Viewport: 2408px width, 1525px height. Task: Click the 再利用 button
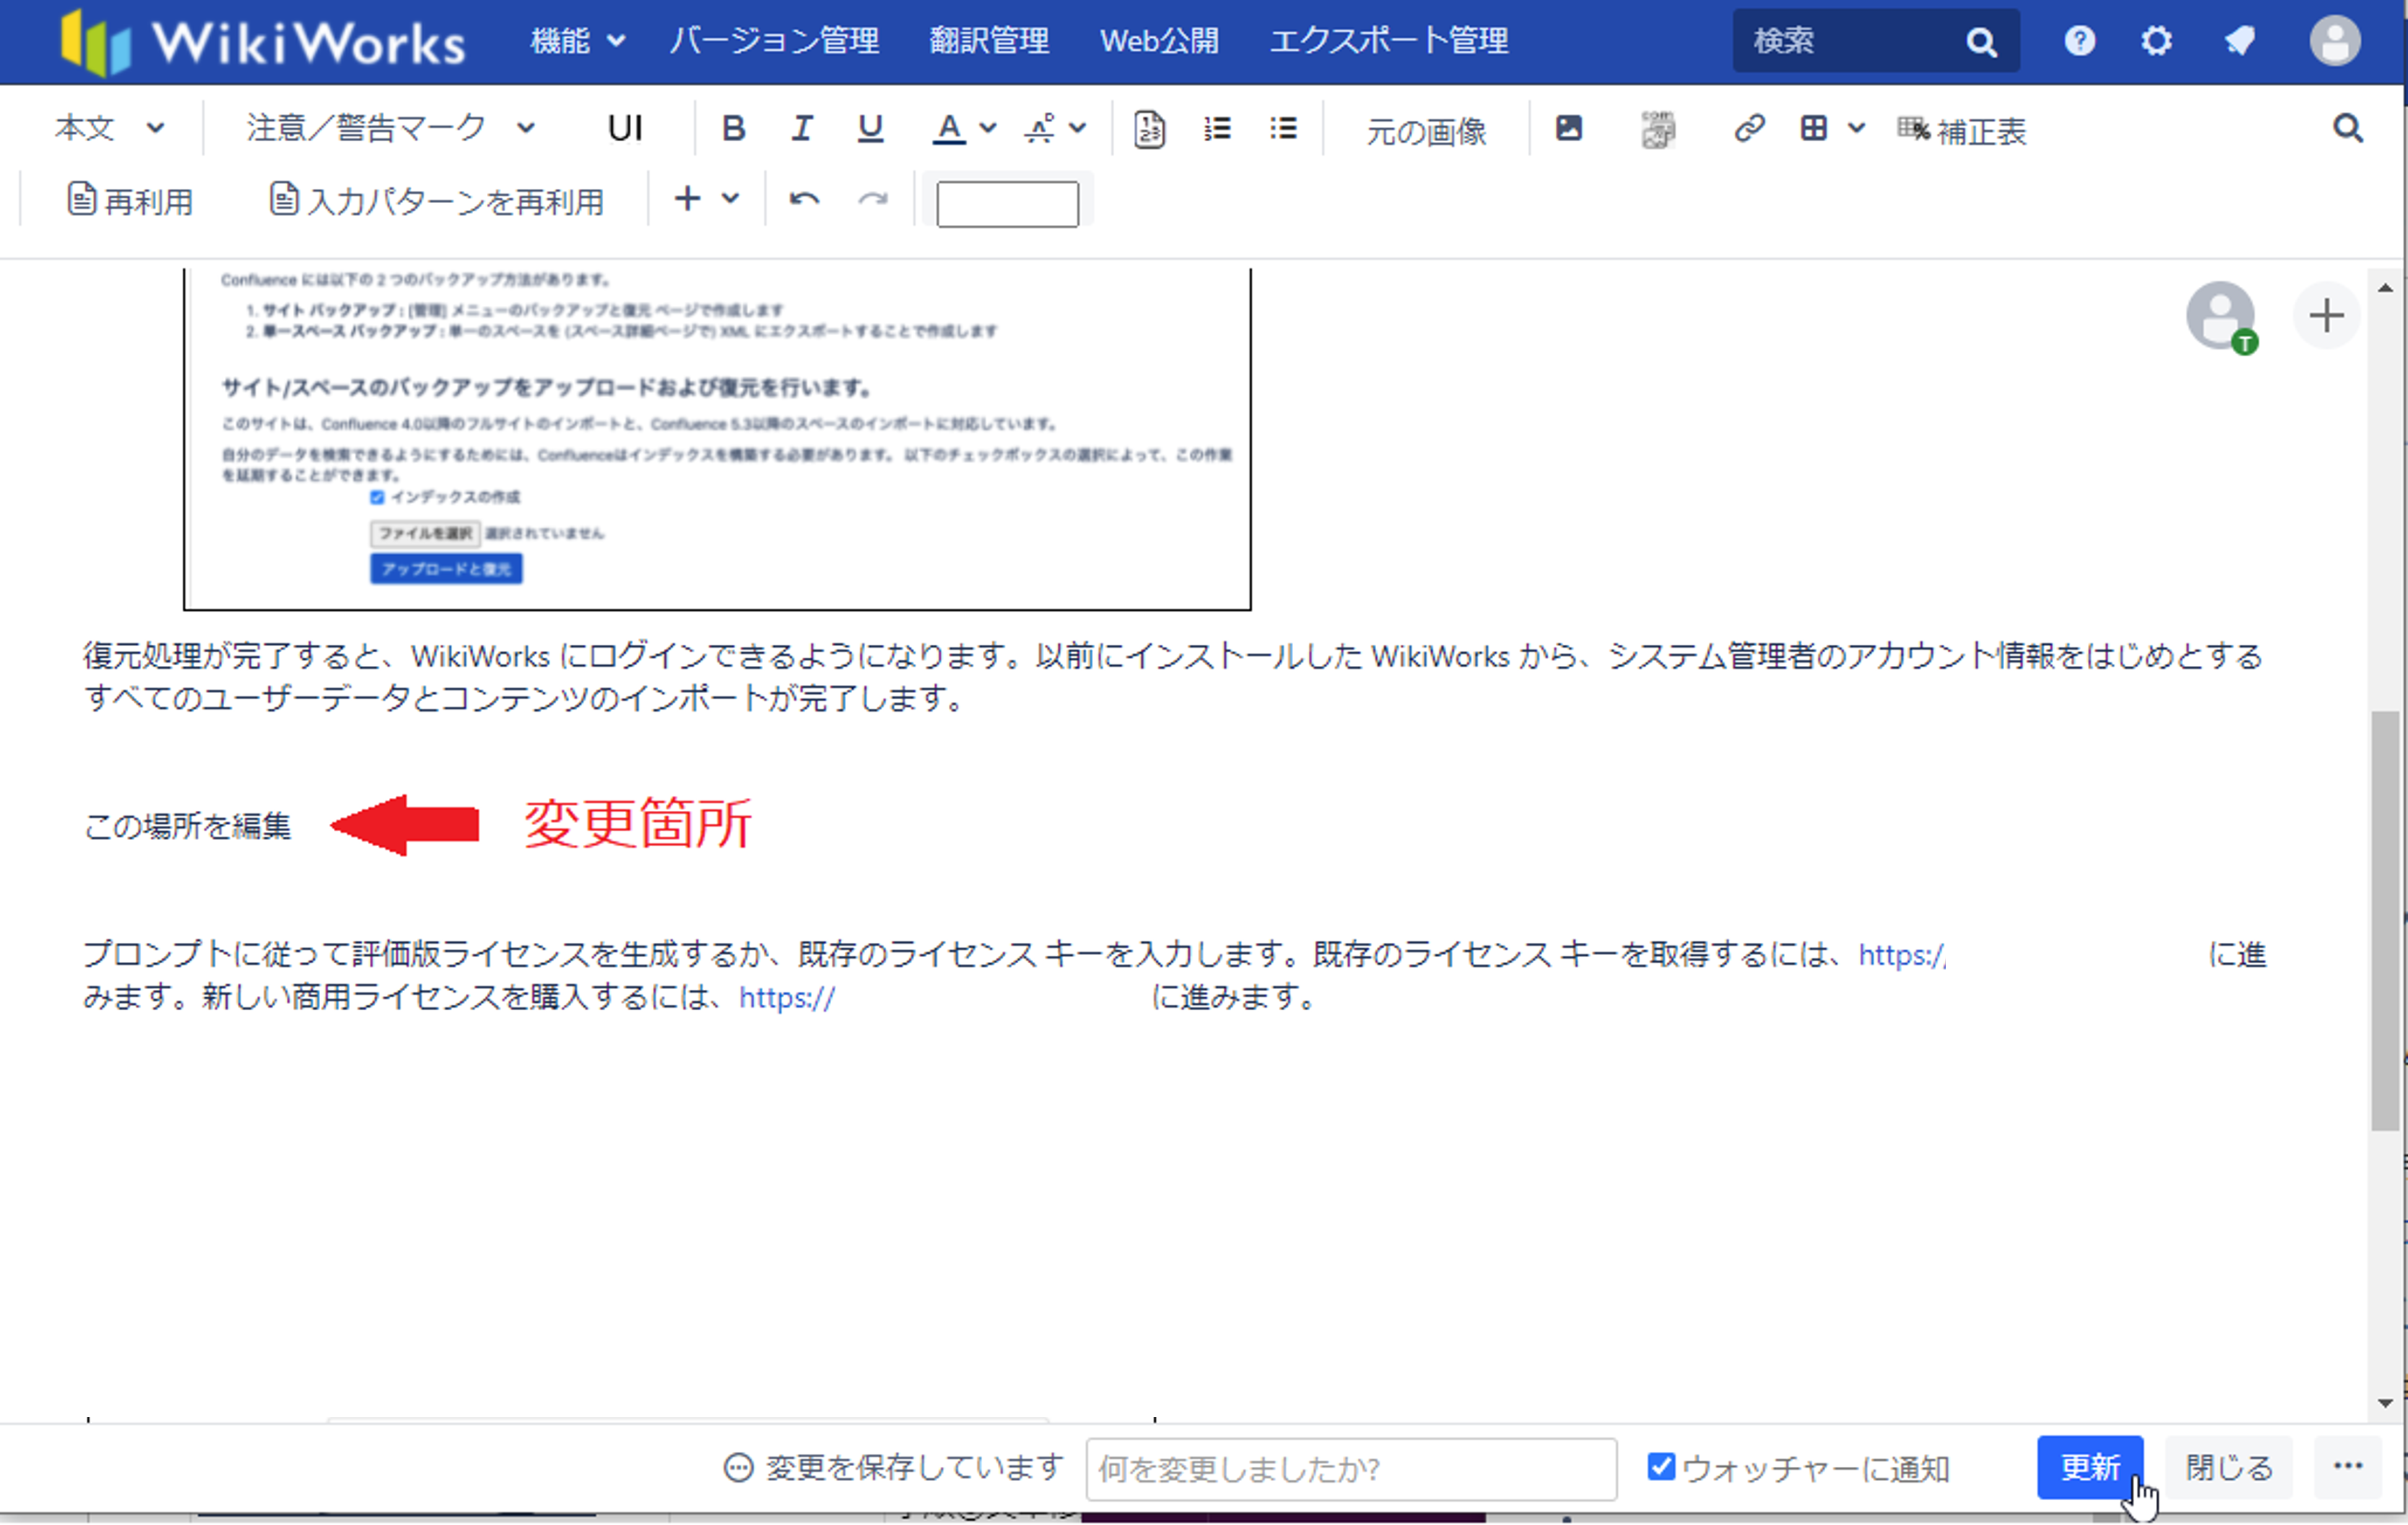[130, 201]
